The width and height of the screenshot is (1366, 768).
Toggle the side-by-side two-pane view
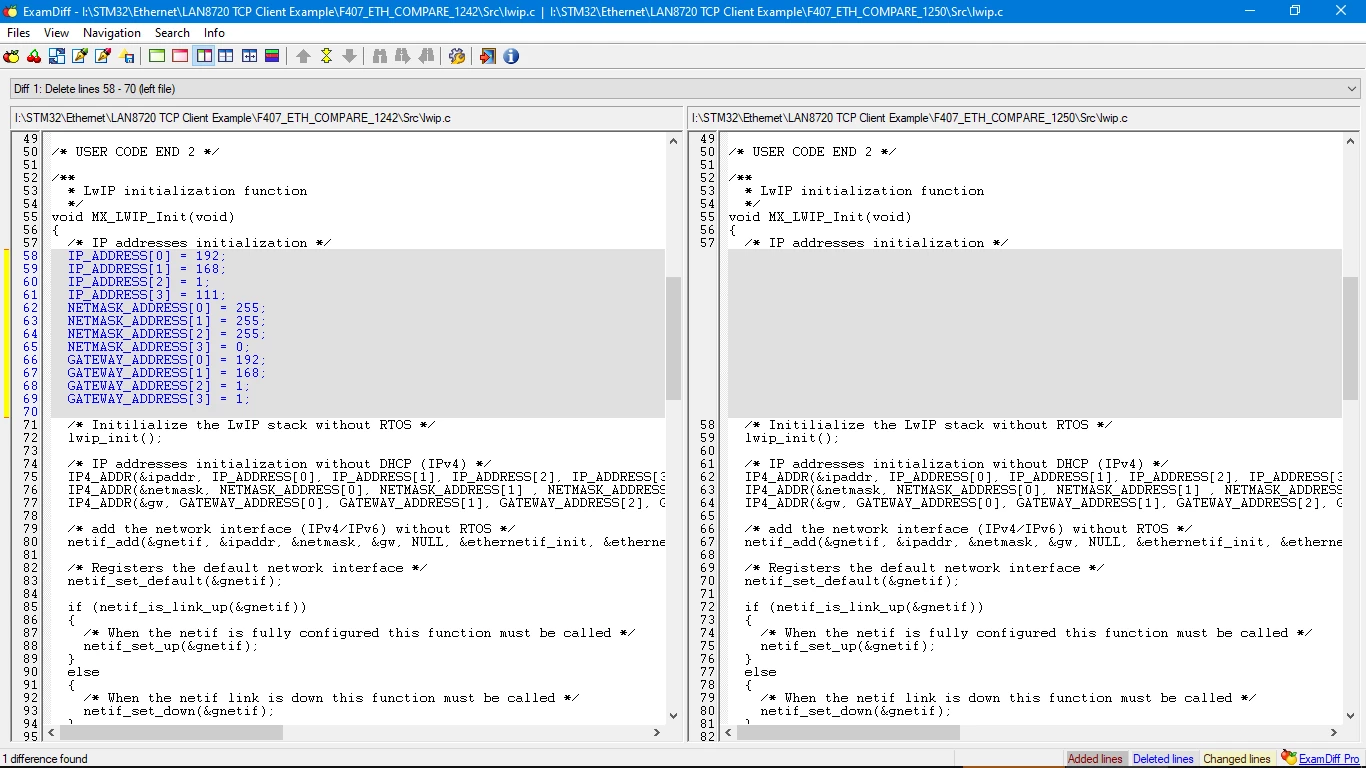(x=204, y=56)
